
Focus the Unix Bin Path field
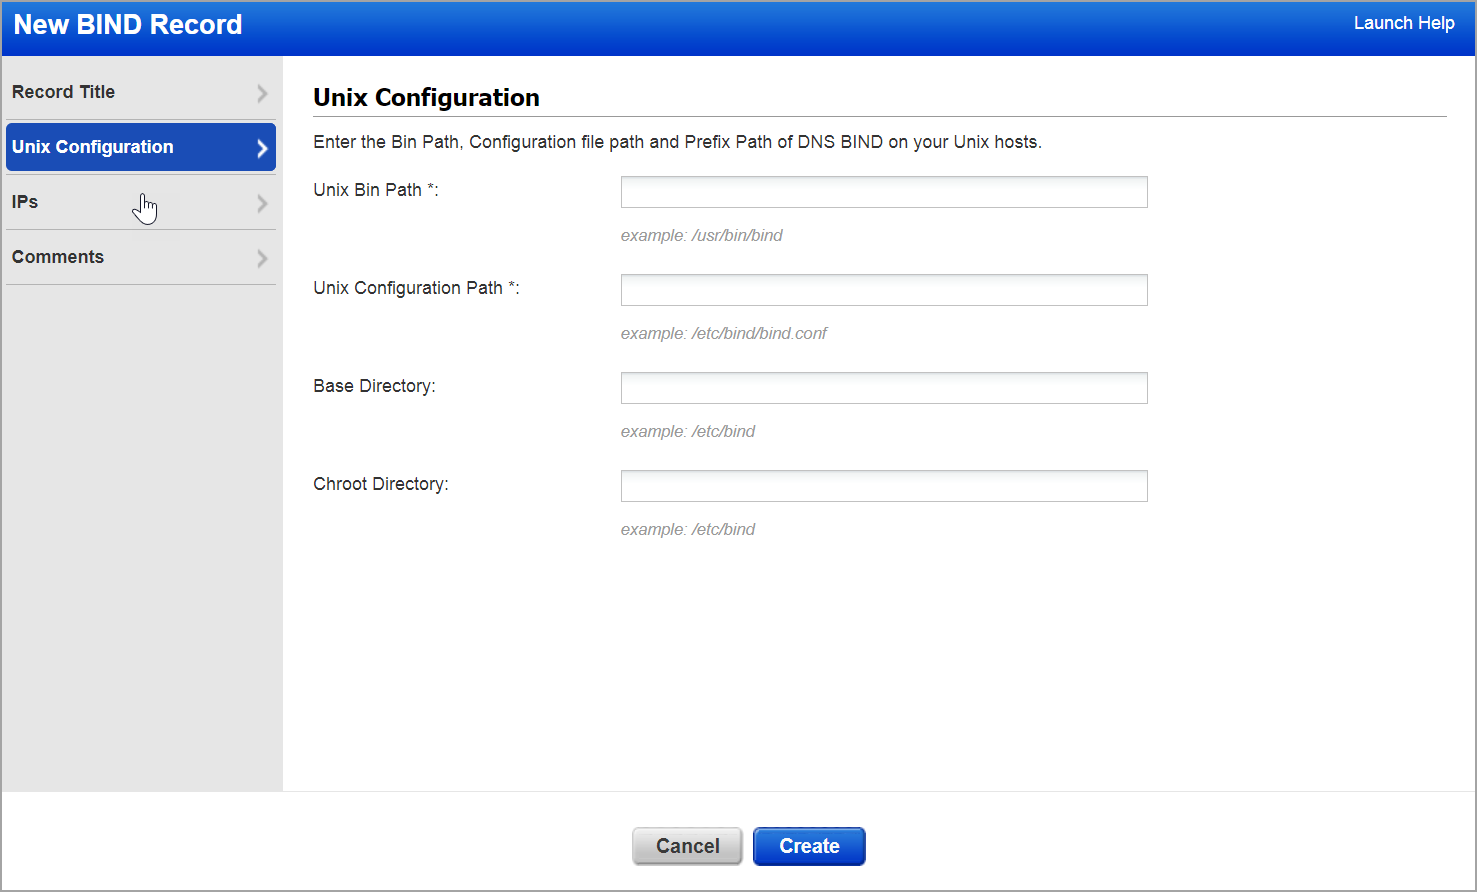tap(884, 192)
